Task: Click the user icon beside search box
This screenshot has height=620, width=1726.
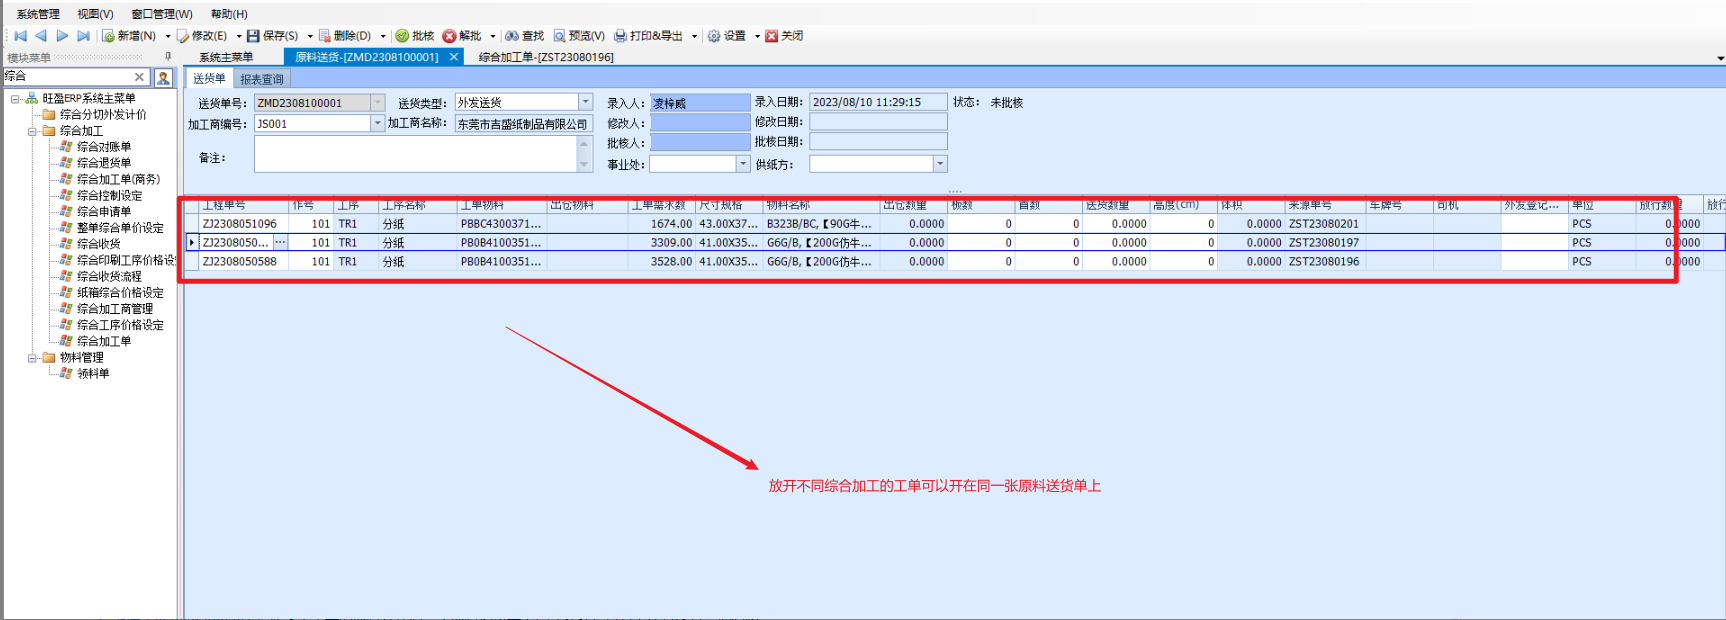Action: coord(163,77)
